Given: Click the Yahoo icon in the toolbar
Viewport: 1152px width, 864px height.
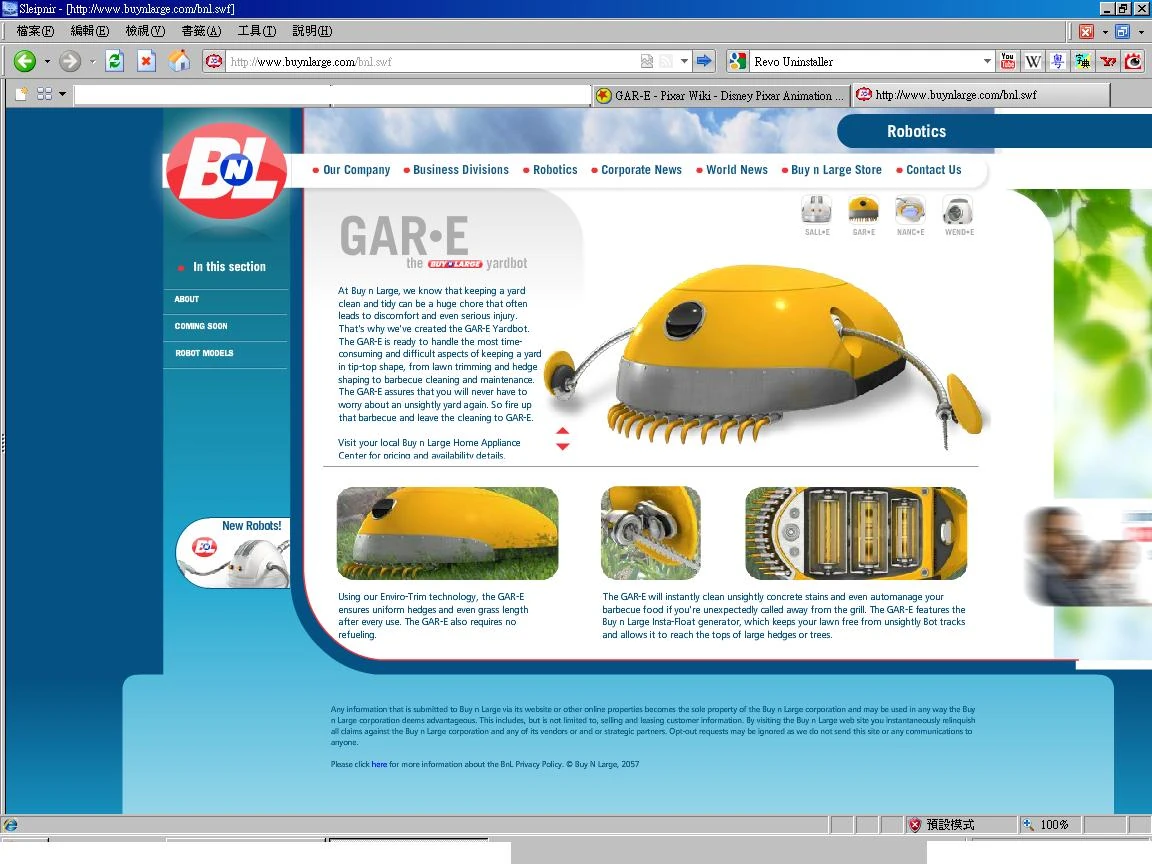Looking at the screenshot, I should pyautogui.click(x=1107, y=61).
